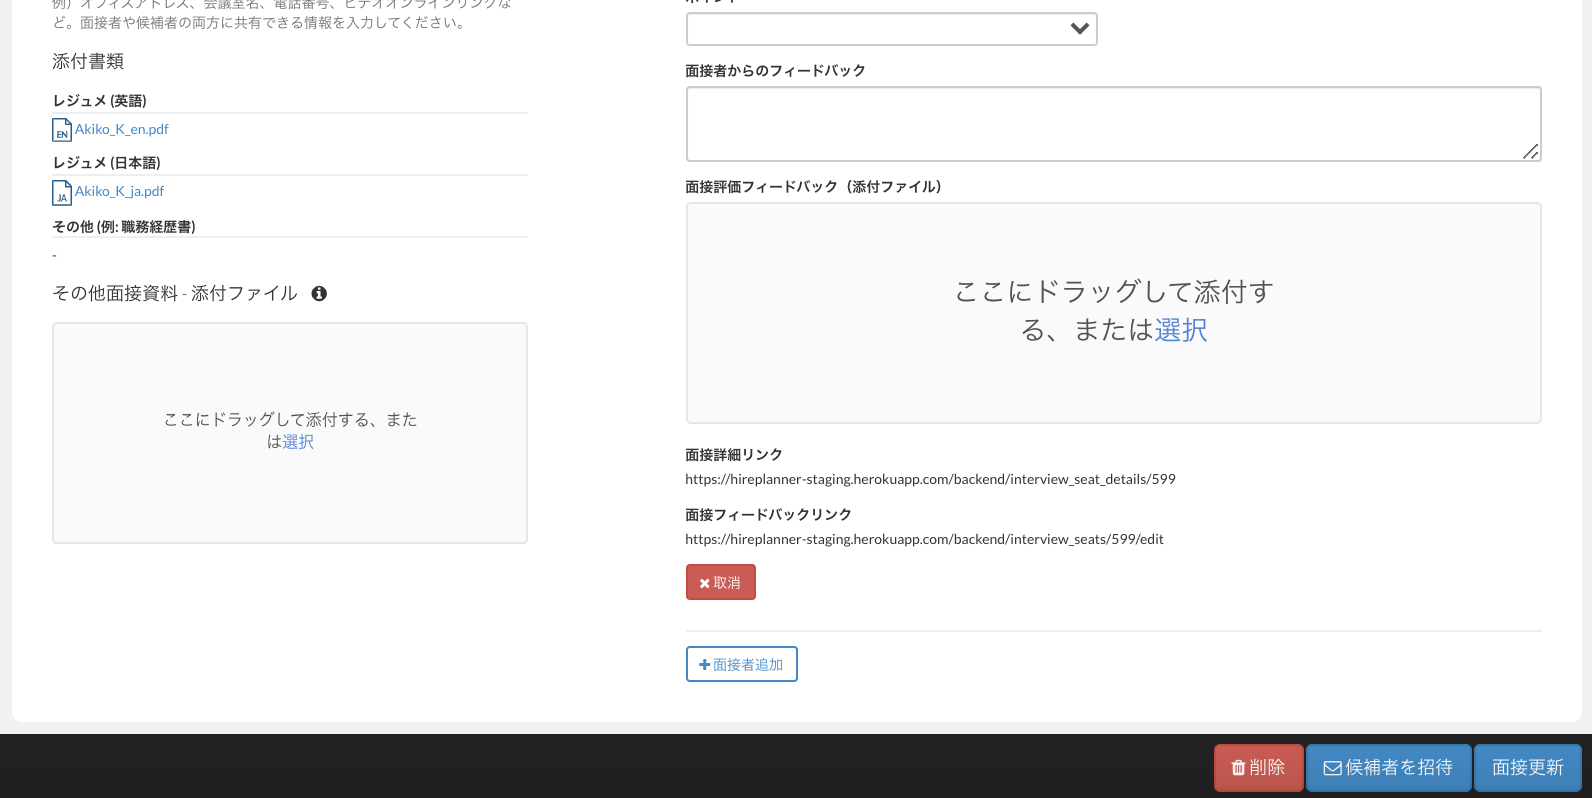This screenshot has height=798, width=1592.
Task: Click the JA resume file icon
Action: coord(61,192)
